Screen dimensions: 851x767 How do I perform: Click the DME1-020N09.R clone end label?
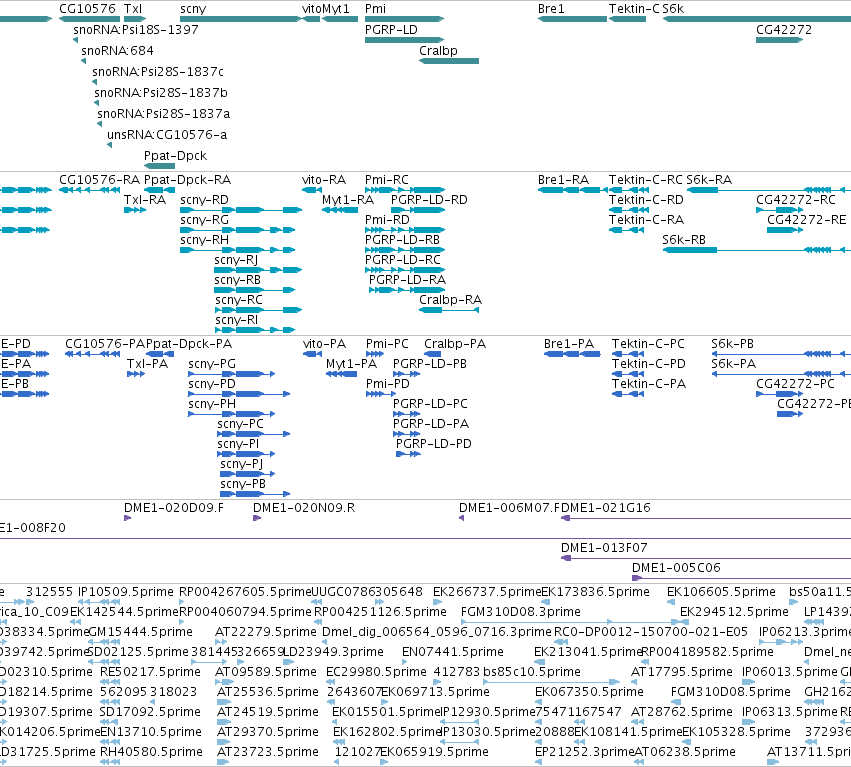coord(304,508)
